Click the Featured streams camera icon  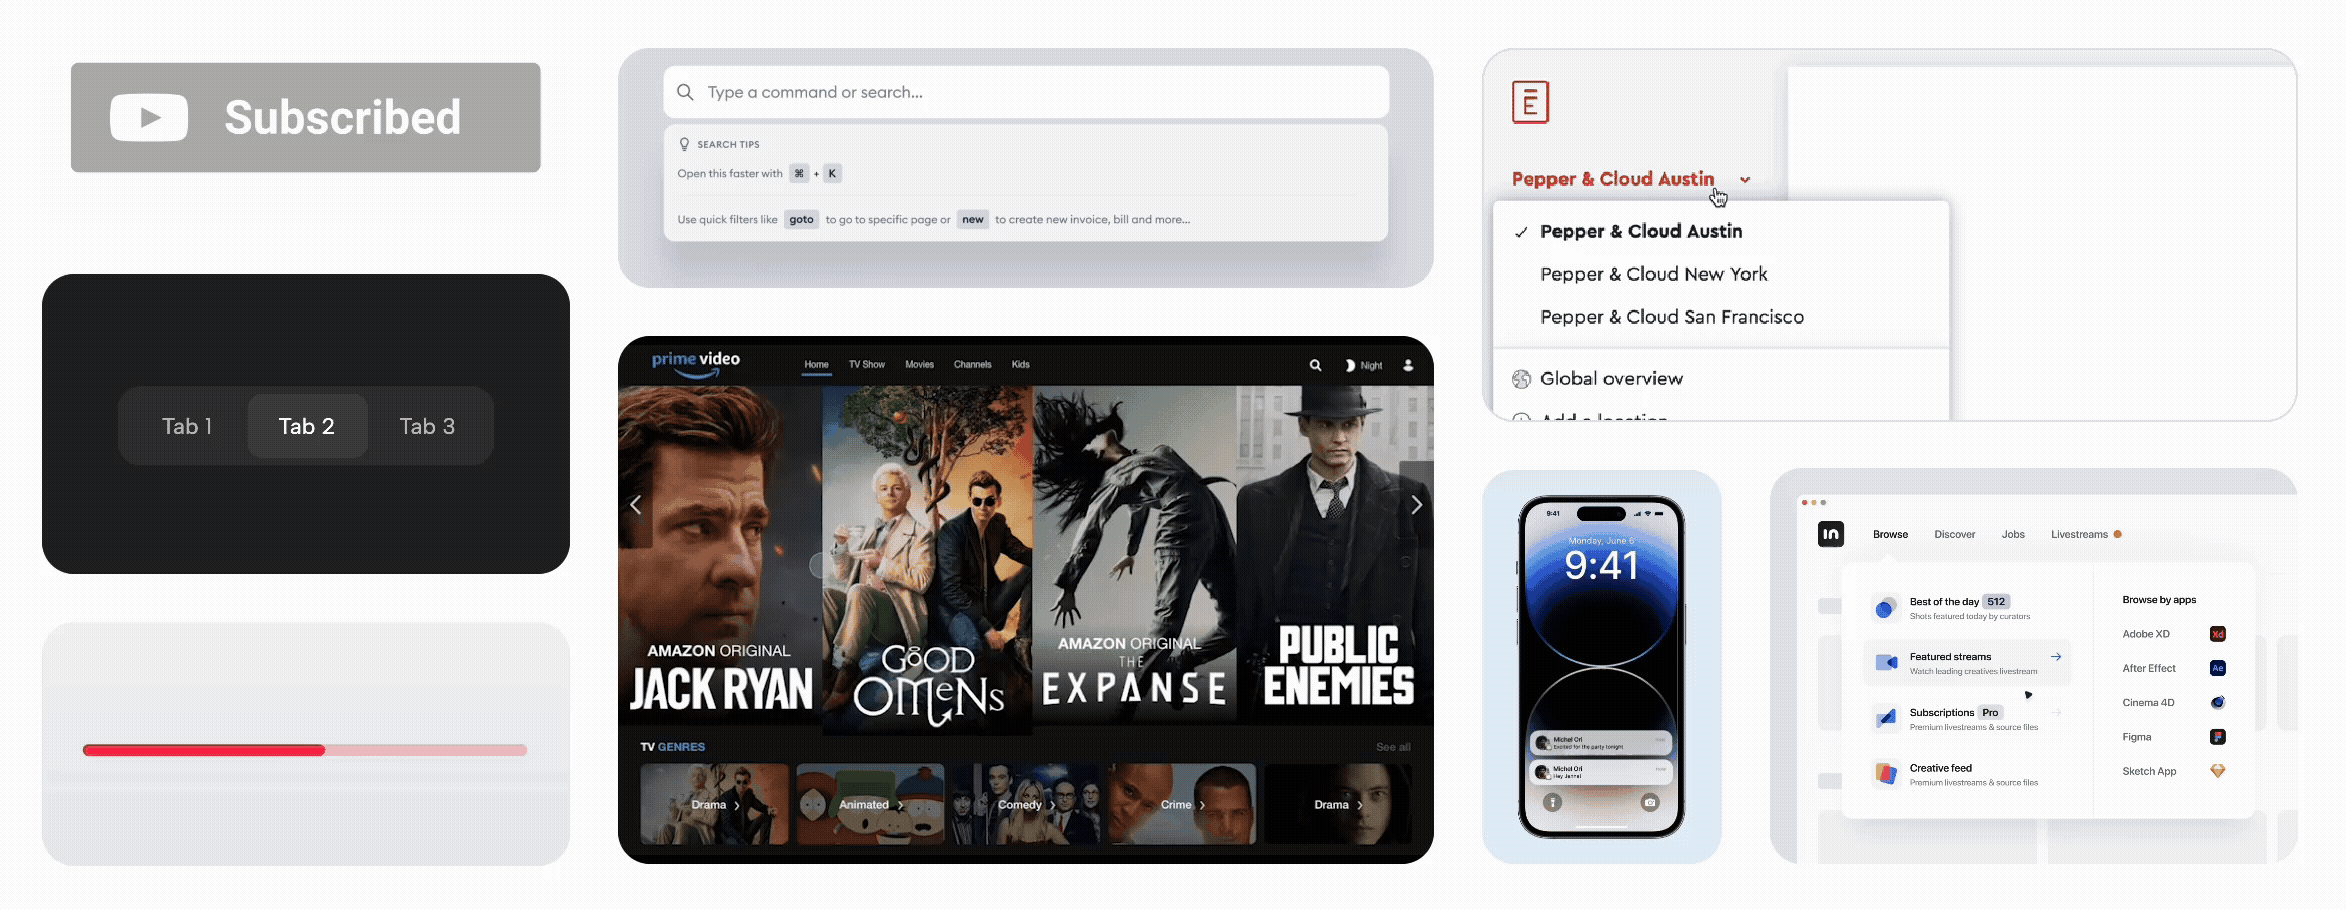click(x=1886, y=662)
